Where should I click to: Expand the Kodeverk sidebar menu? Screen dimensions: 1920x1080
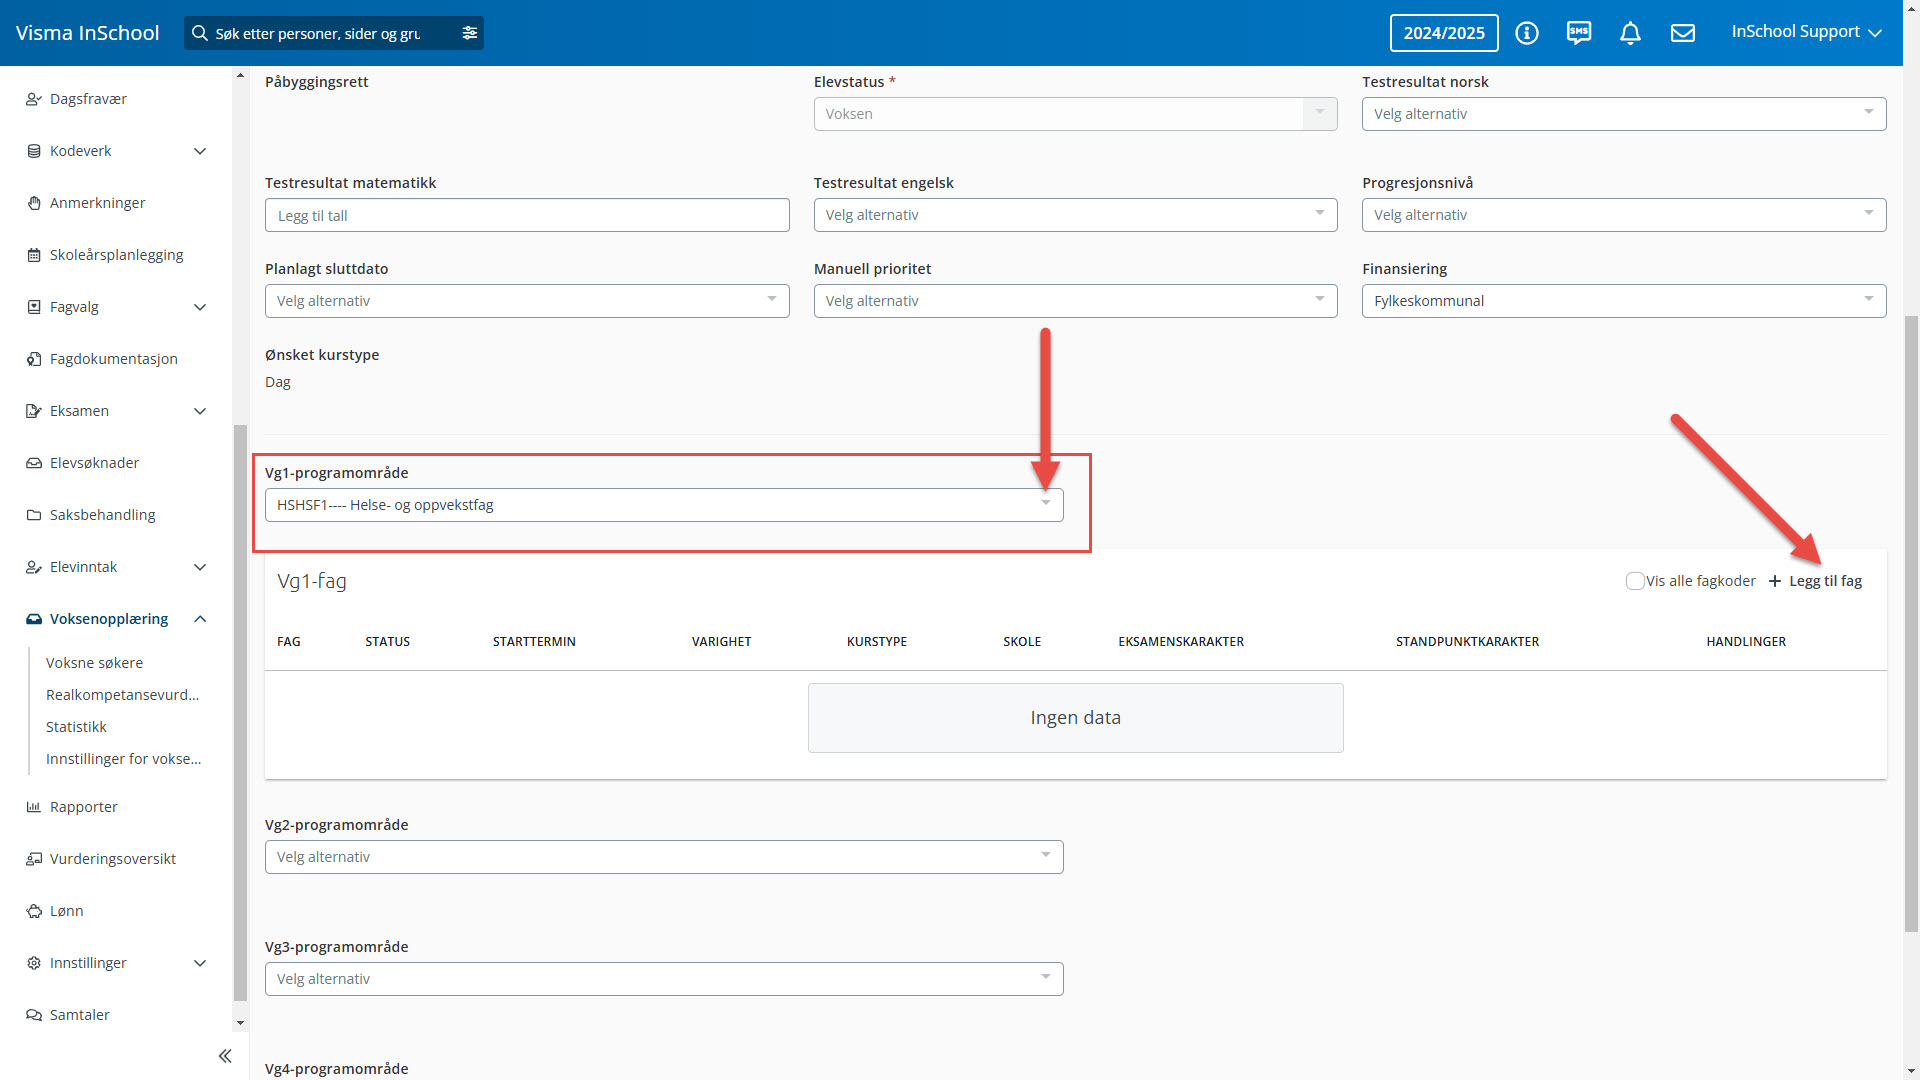[x=200, y=151]
